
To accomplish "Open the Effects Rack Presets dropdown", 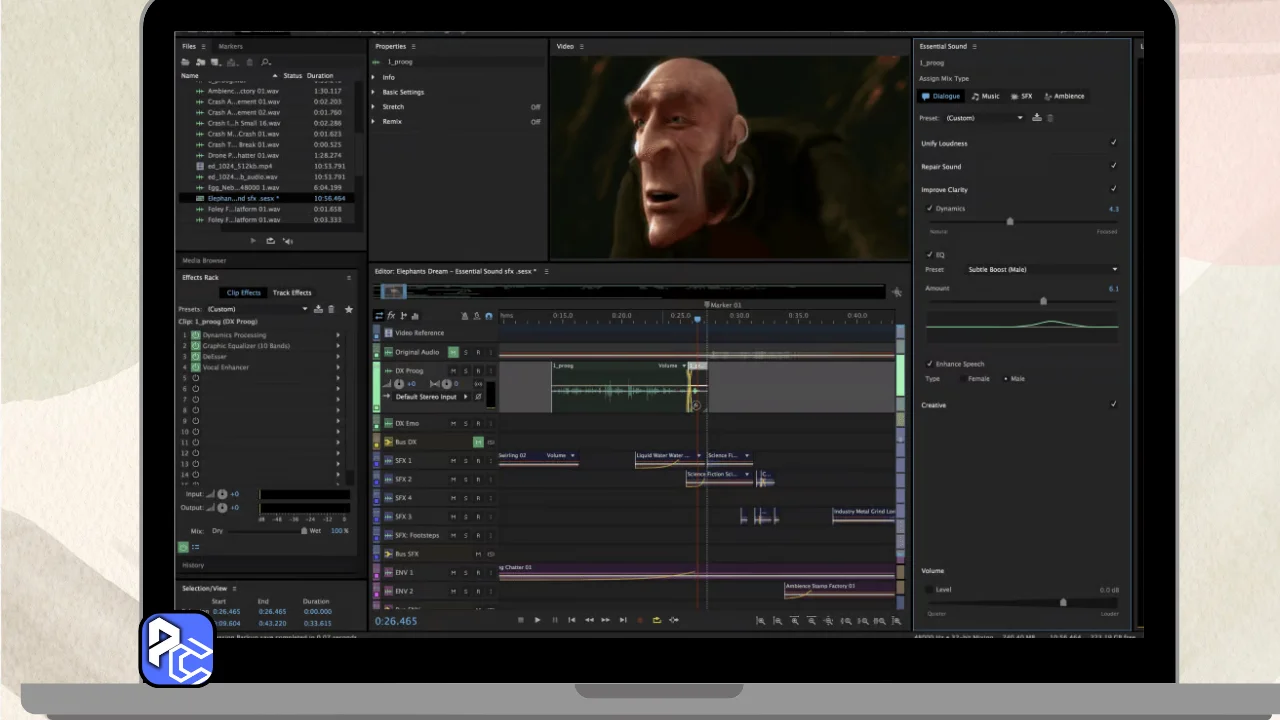I will click(258, 309).
